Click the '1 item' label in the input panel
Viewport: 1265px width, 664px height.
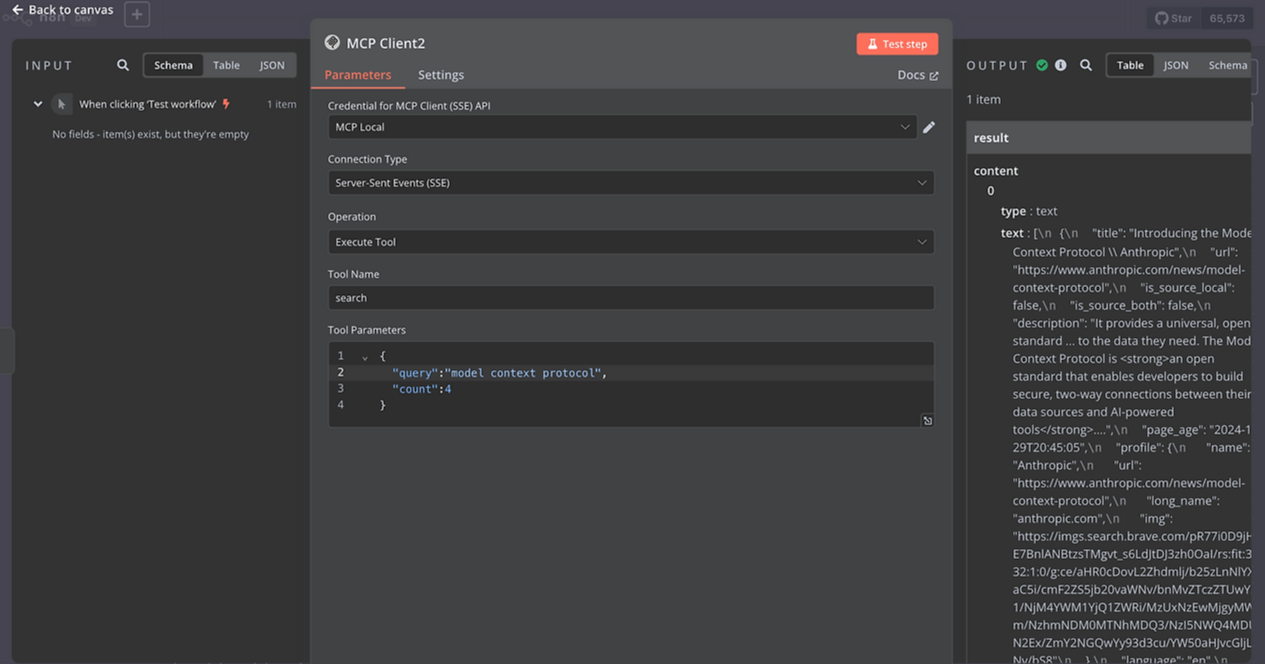(x=281, y=104)
